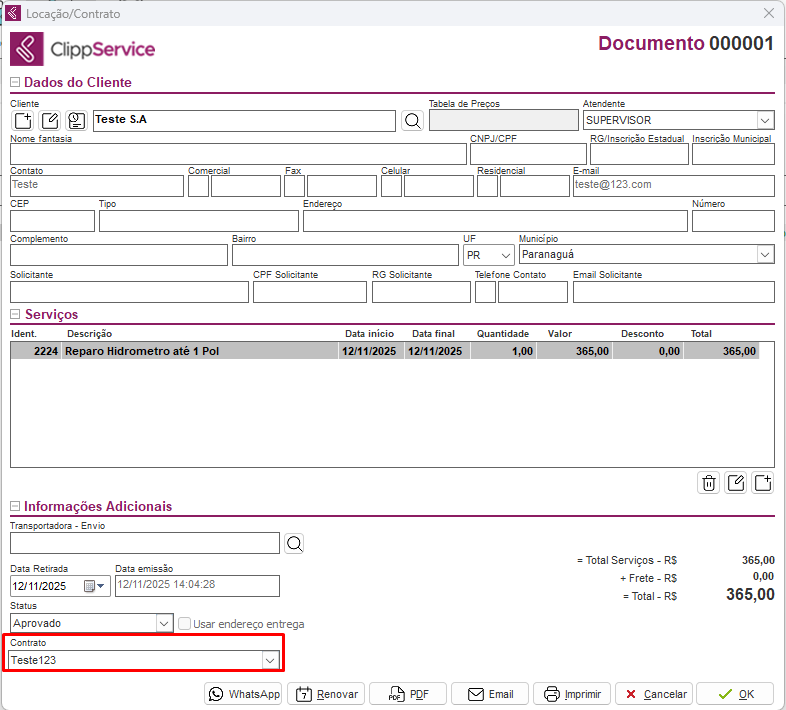The image size is (786, 710).
Task: Click the edit client icon
Action: (50, 121)
